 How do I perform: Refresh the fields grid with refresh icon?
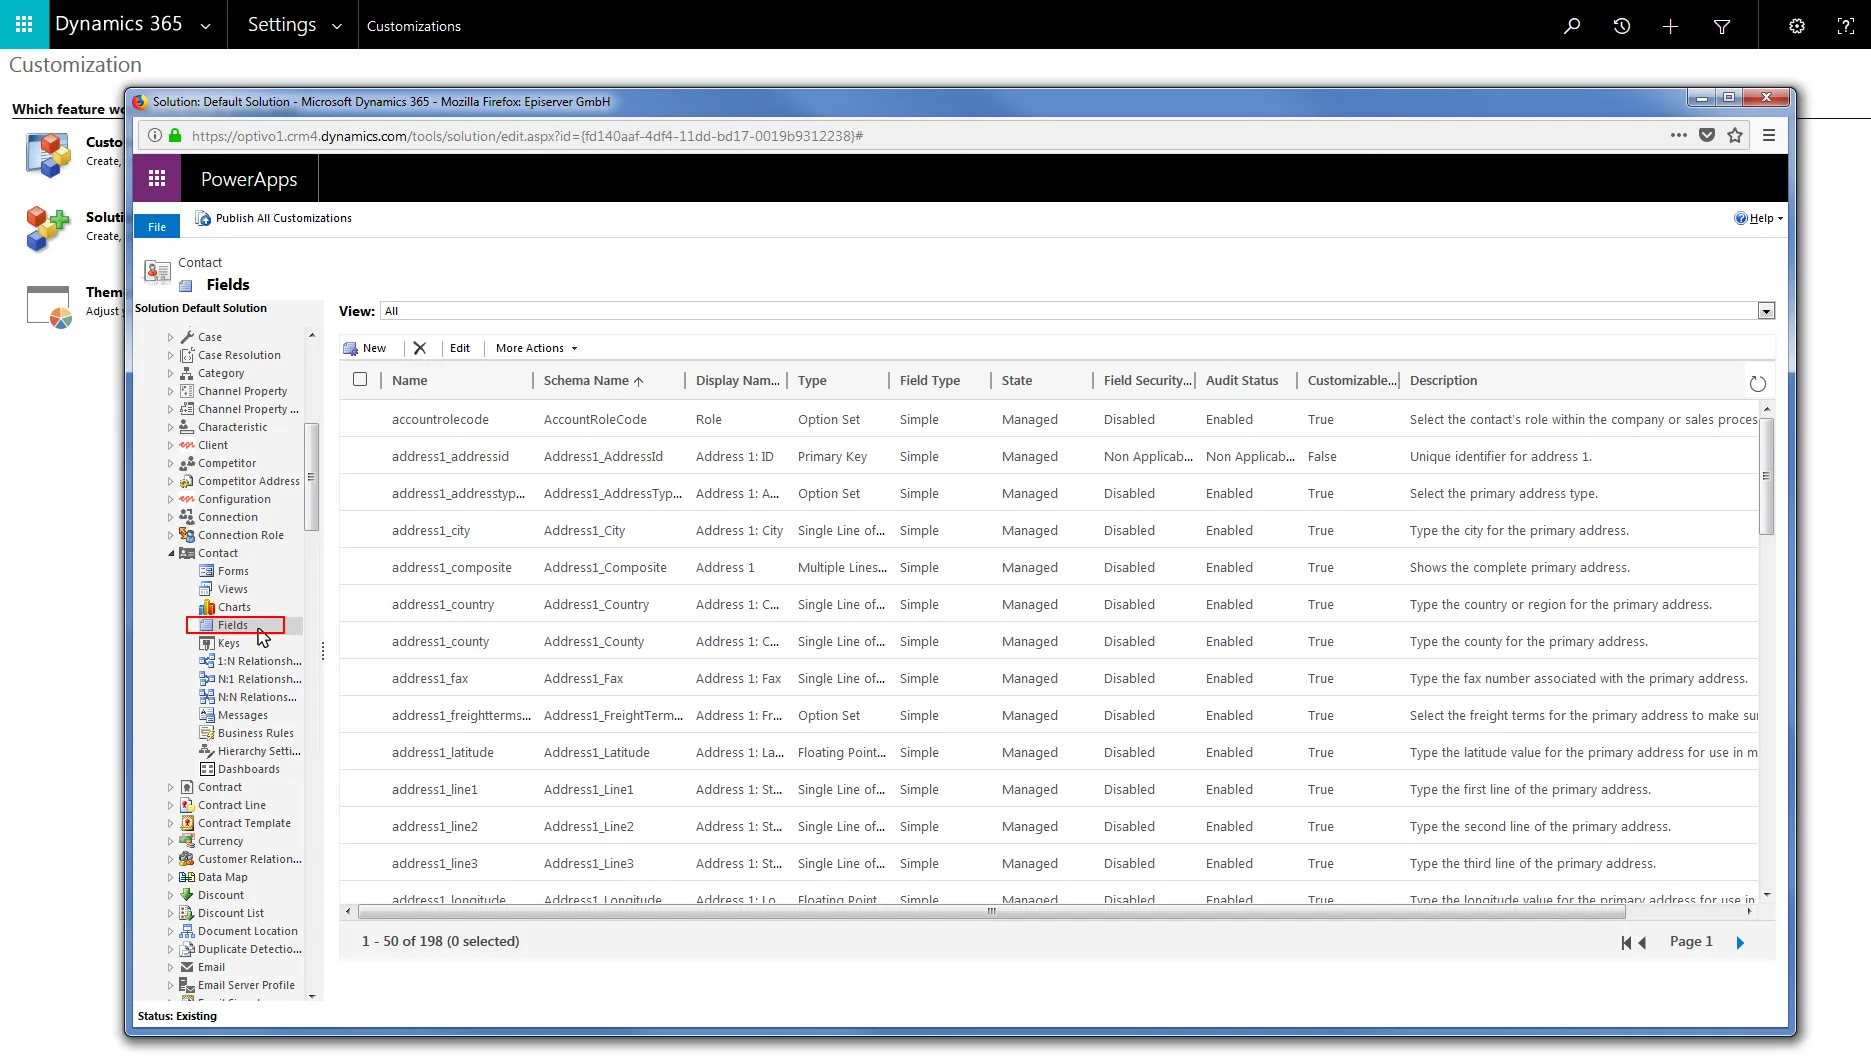(x=1757, y=383)
